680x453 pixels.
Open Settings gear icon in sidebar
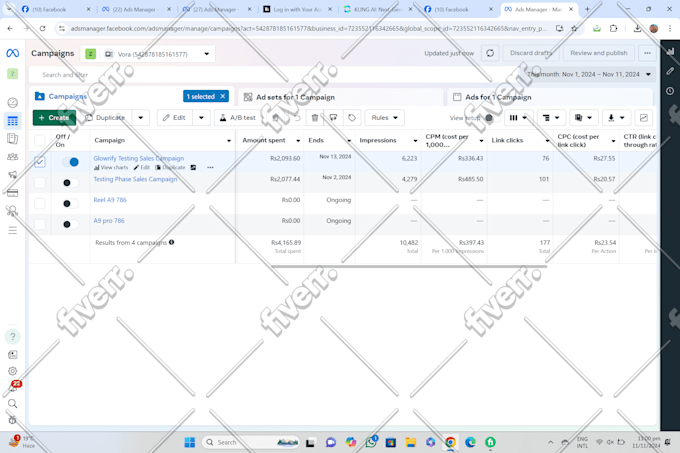point(13,371)
